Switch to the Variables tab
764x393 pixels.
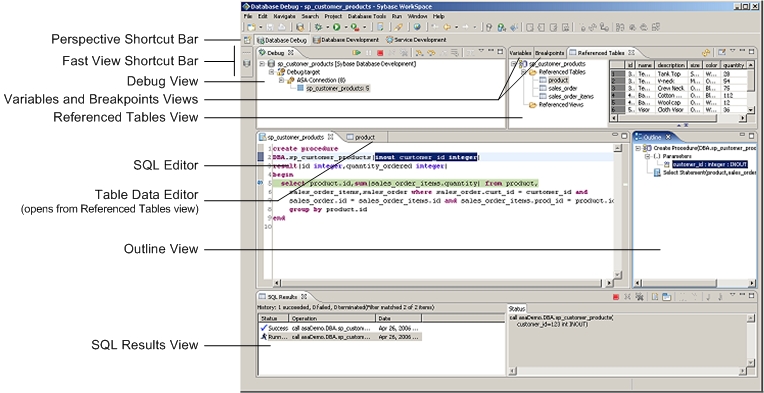(x=520, y=53)
